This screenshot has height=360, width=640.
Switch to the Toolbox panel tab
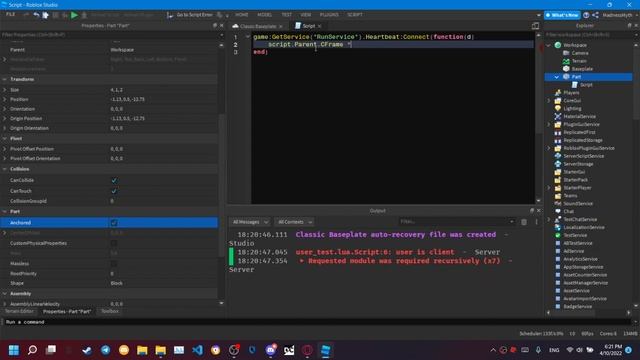click(x=110, y=311)
